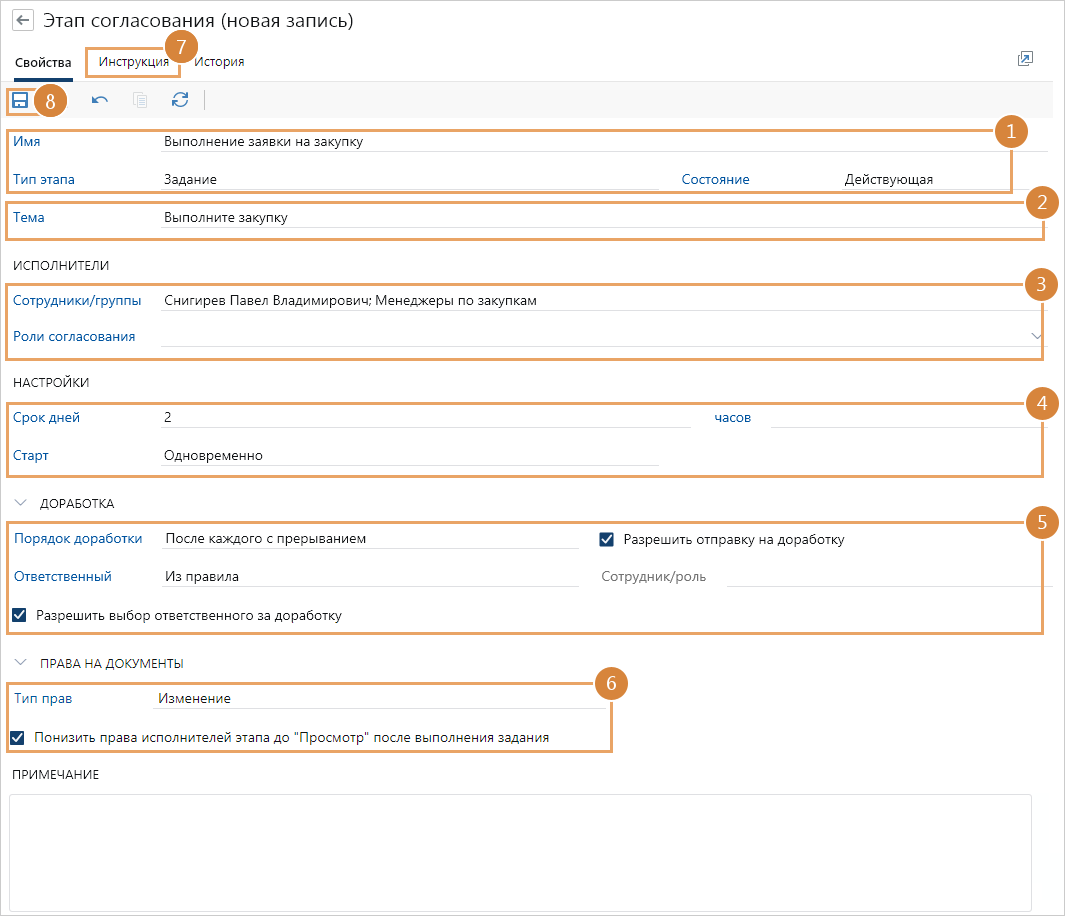Click the back arrow icon beside the title
The height and width of the screenshot is (916, 1065).
(22, 20)
